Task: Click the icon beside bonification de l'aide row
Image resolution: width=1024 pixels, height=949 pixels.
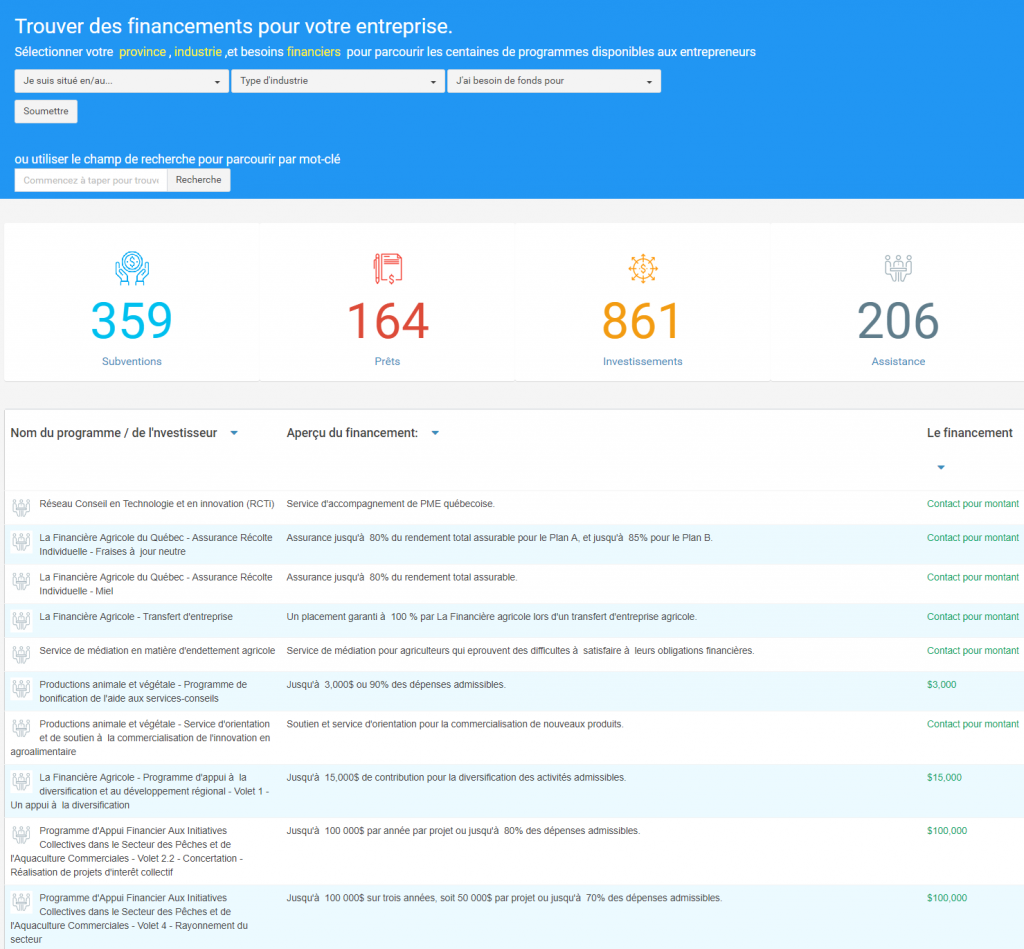Action: pos(22,688)
